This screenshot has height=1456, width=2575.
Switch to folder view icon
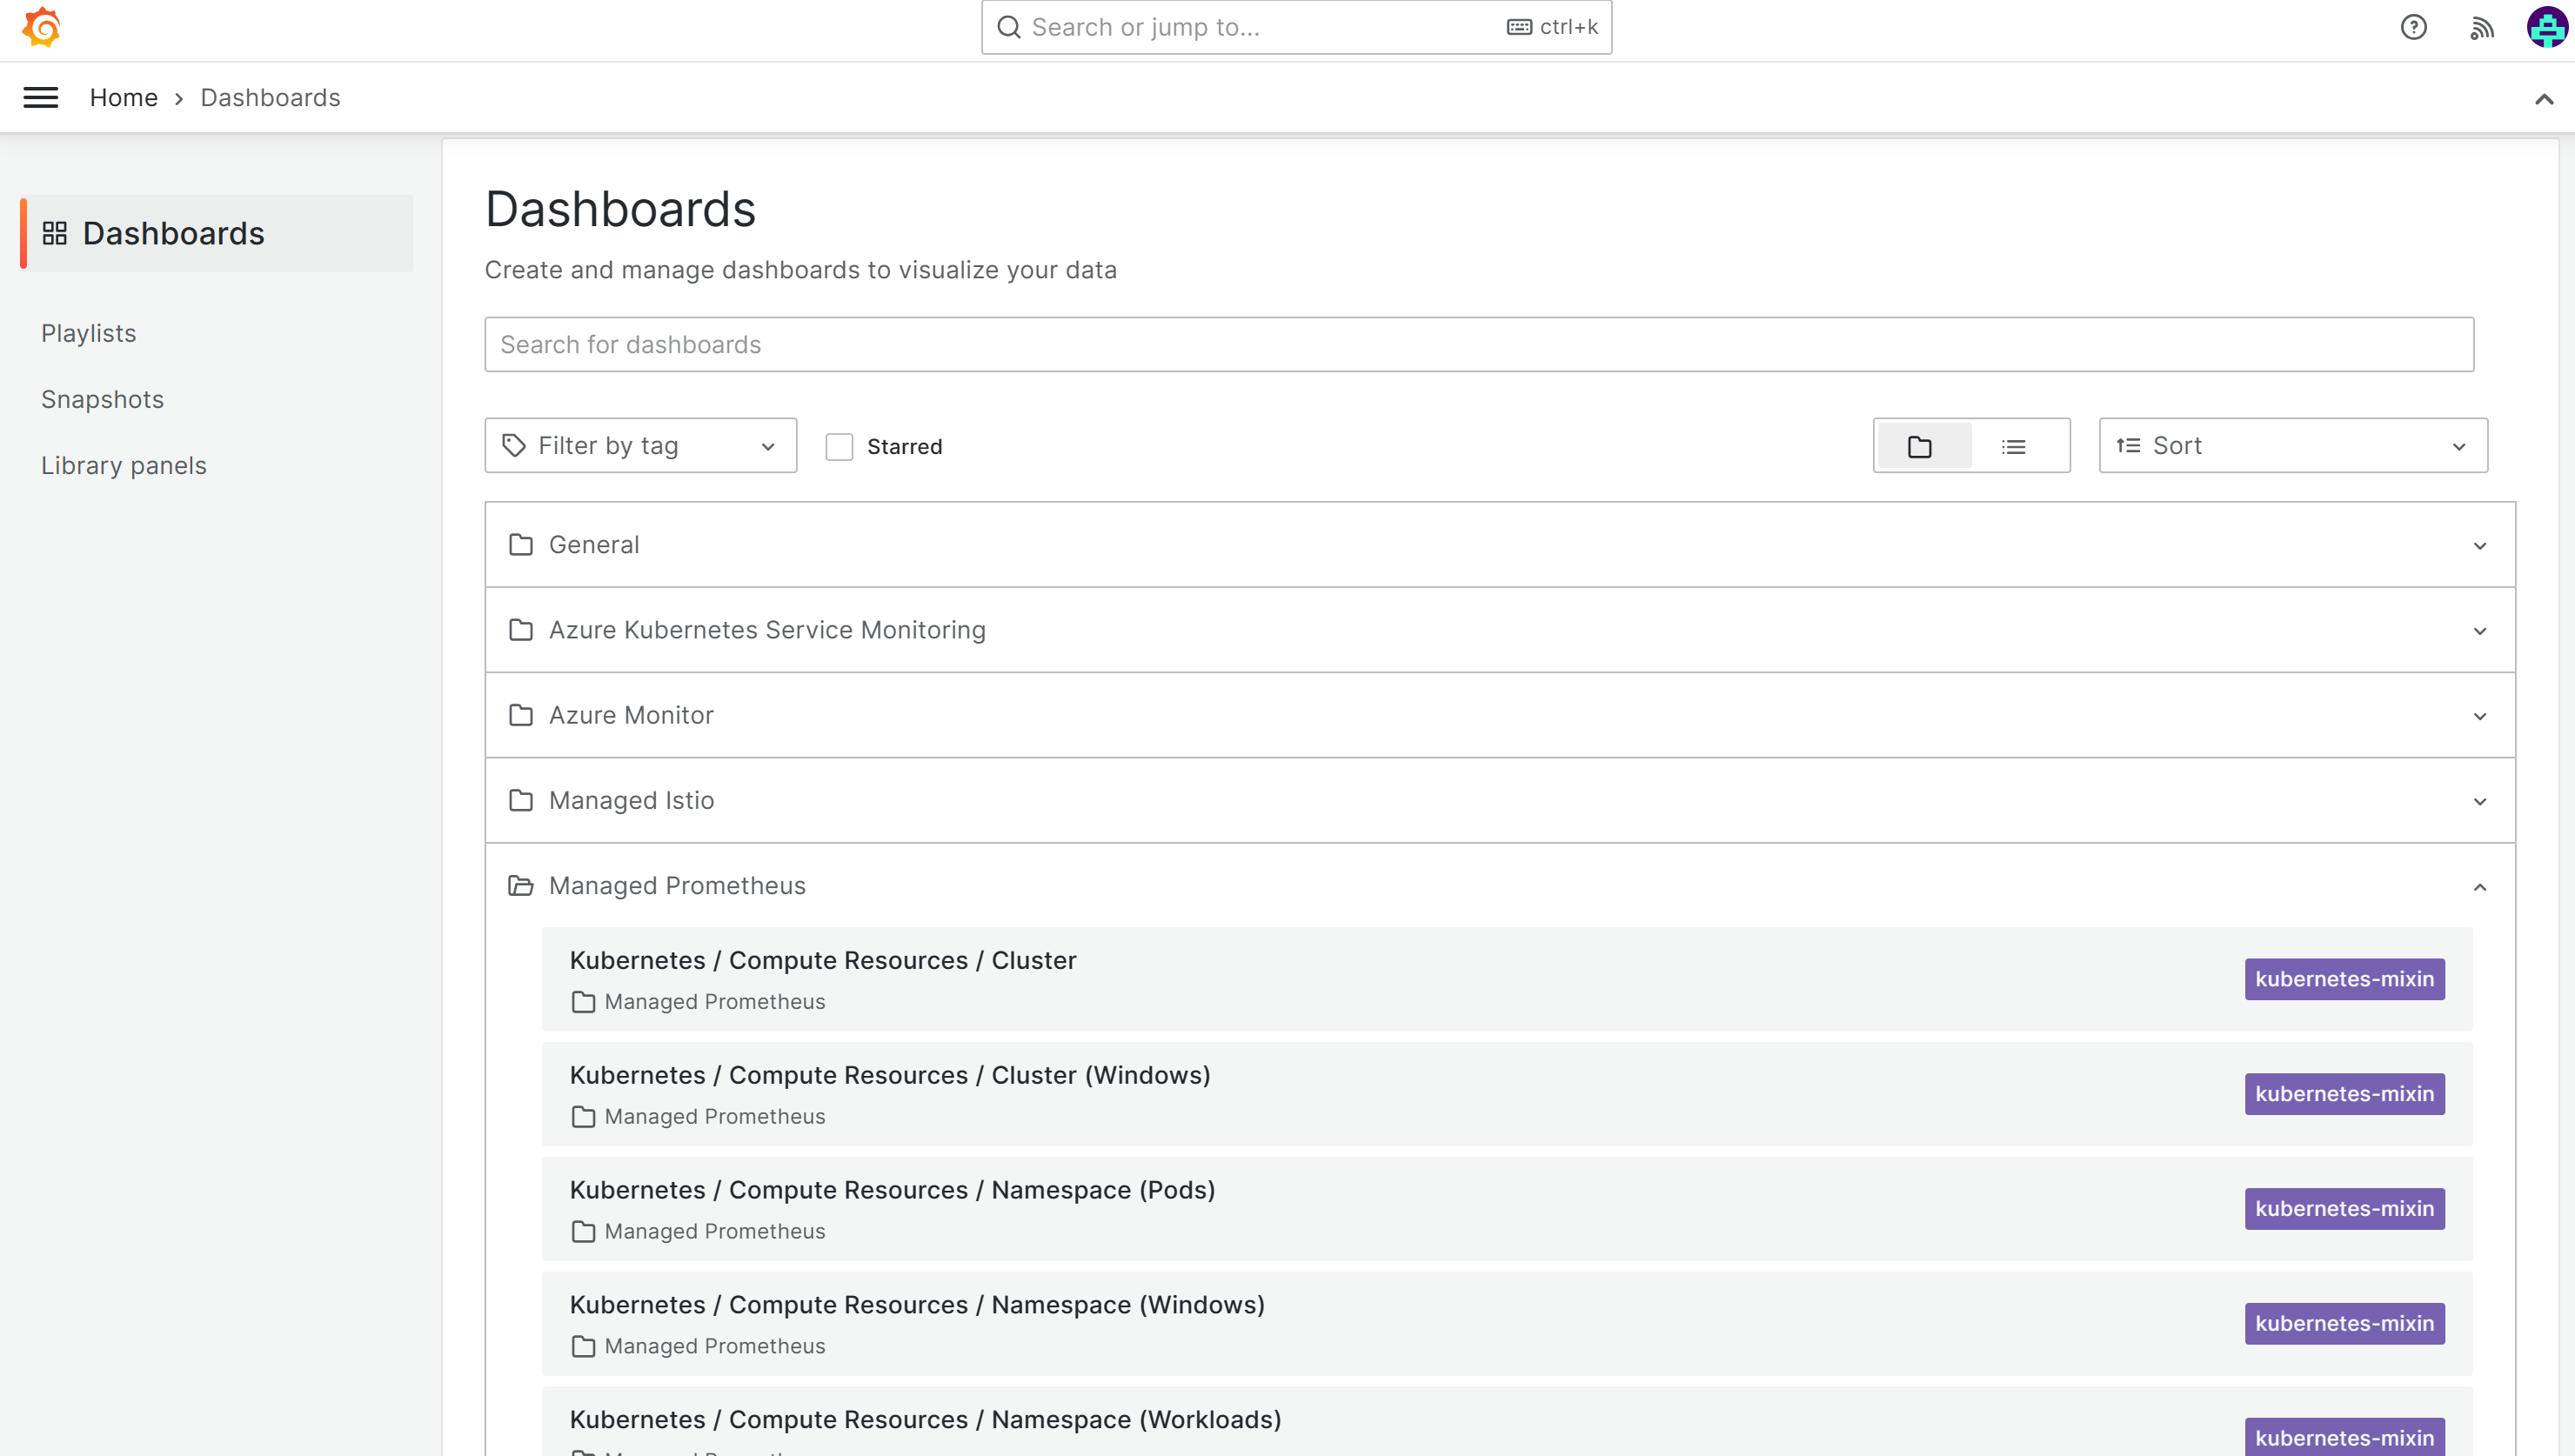click(x=1920, y=446)
